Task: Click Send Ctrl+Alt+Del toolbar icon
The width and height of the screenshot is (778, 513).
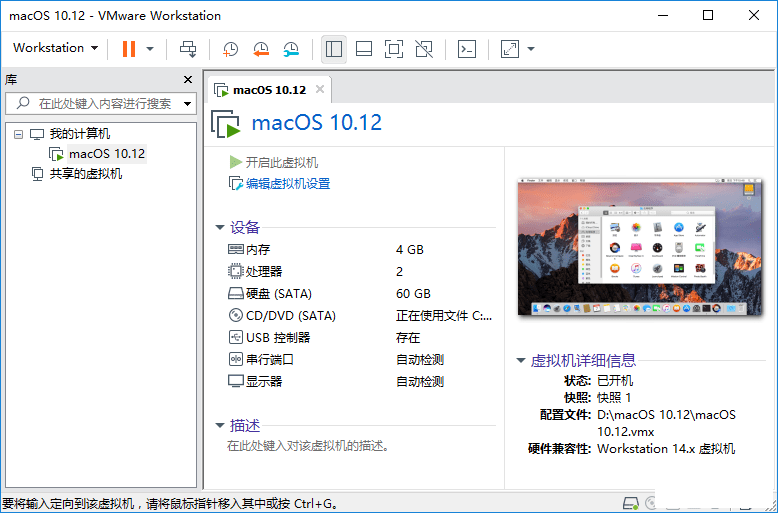Action: 188,48
